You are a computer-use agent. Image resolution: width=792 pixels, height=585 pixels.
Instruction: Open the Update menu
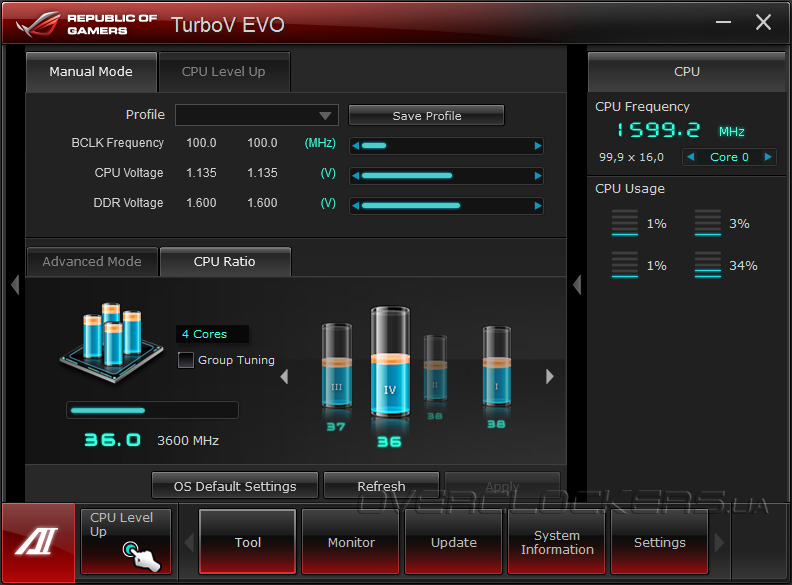coord(454,542)
